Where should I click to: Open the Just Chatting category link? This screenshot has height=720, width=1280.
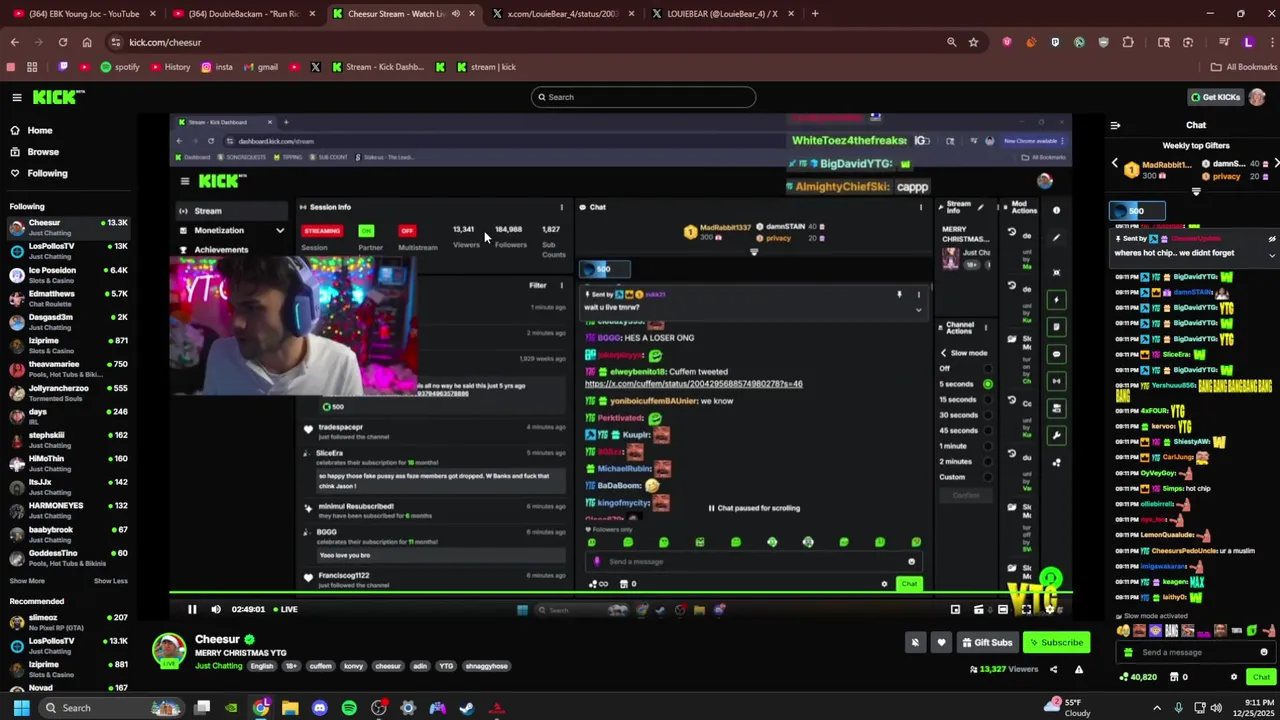pos(218,666)
